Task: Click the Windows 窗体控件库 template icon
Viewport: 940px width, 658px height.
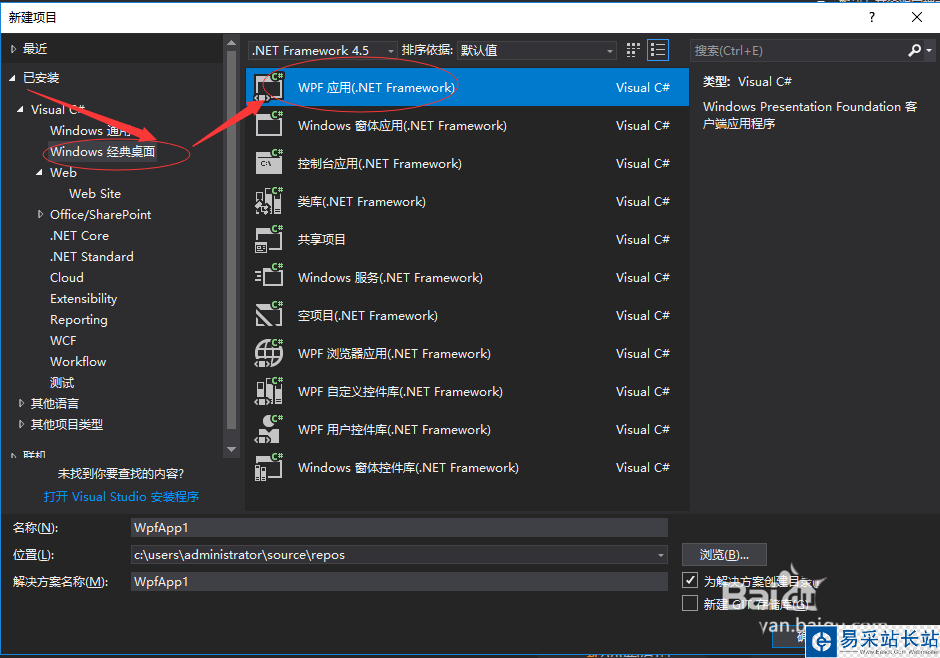Action: coord(269,467)
